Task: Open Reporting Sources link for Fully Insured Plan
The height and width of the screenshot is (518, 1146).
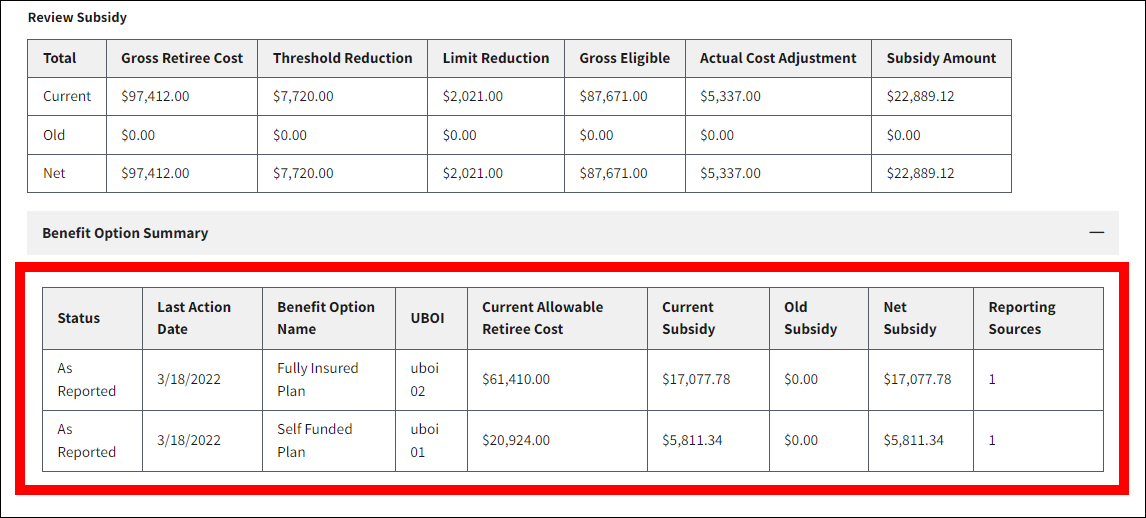Action: click(x=992, y=379)
